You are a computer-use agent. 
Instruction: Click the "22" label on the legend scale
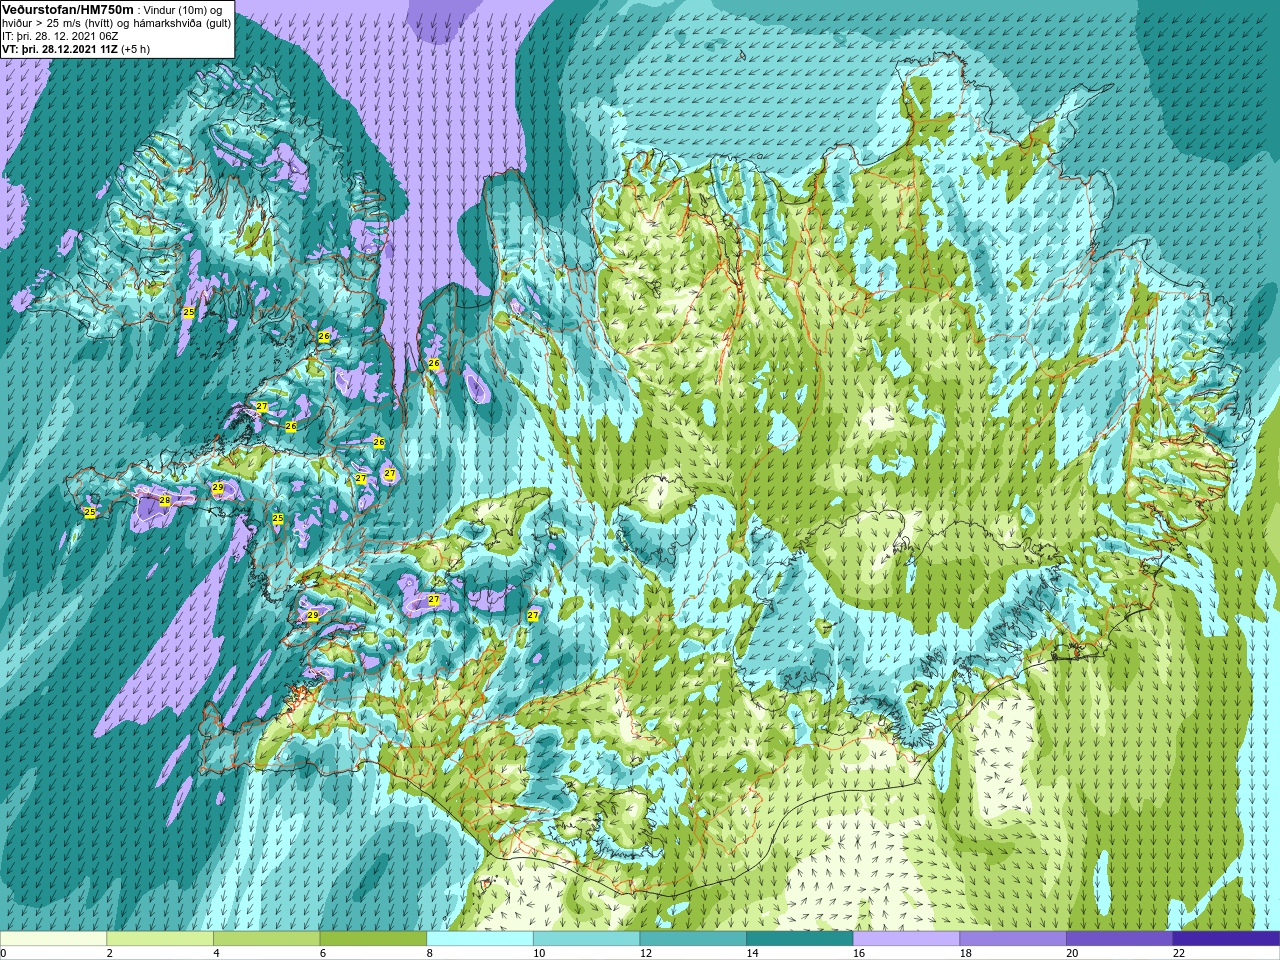(x=1179, y=953)
